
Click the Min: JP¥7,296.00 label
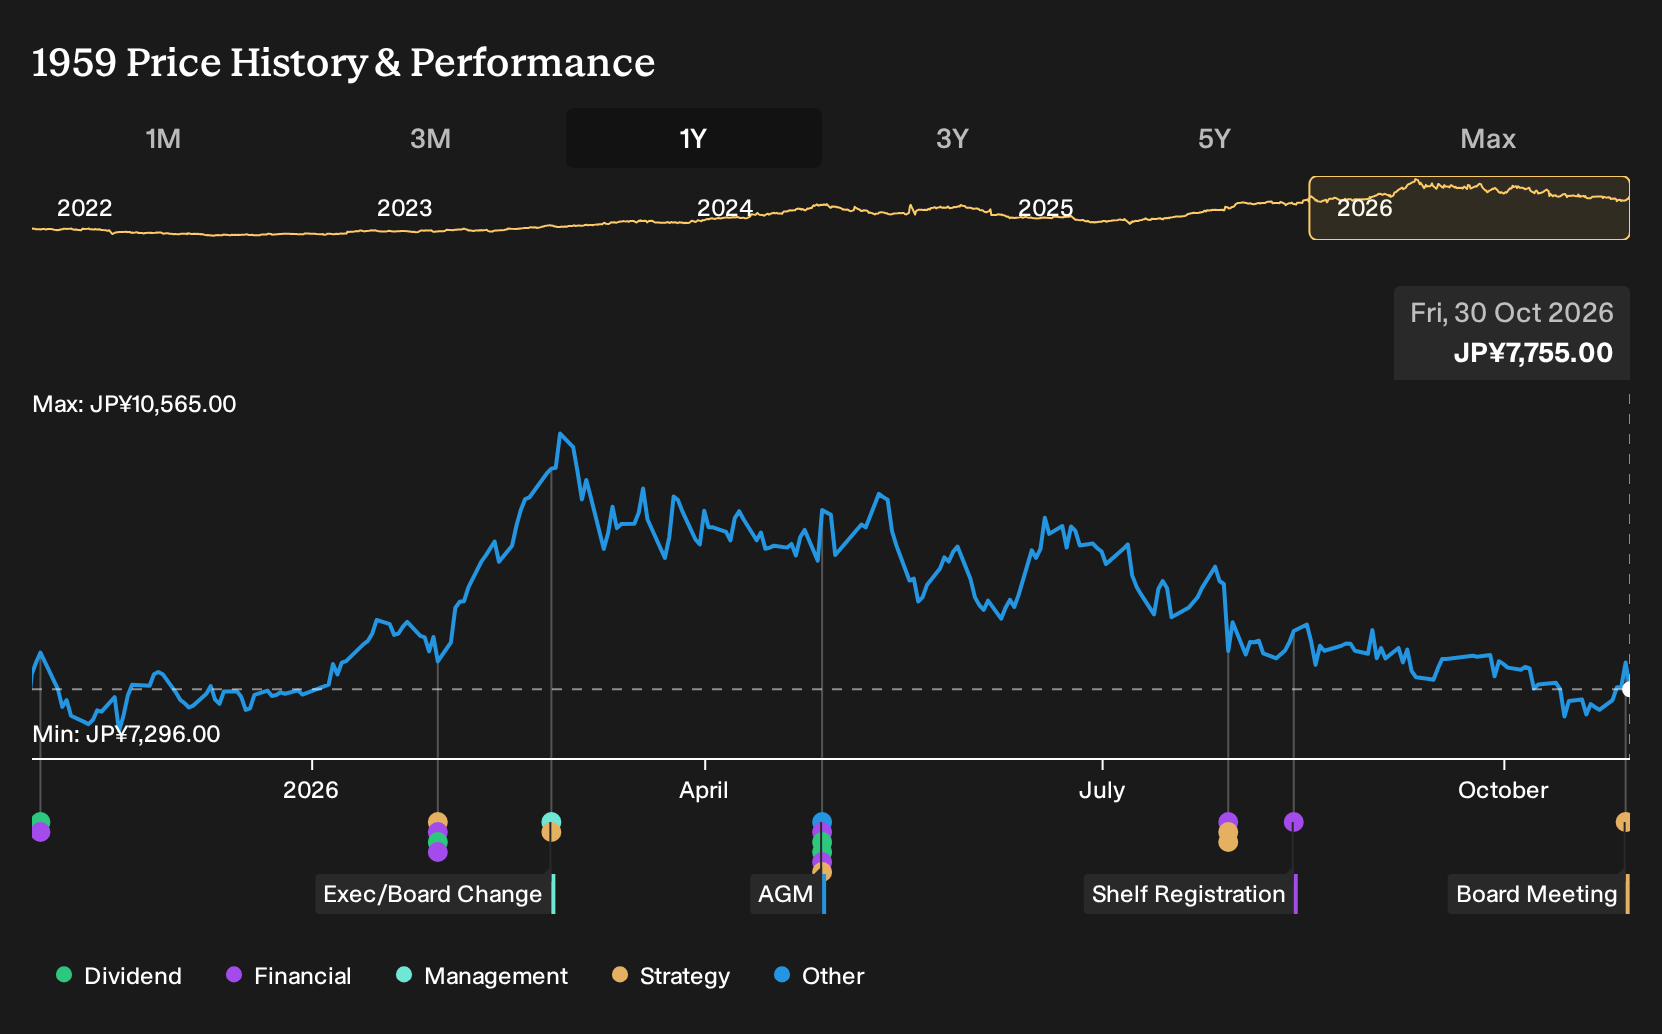[x=126, y=734]
